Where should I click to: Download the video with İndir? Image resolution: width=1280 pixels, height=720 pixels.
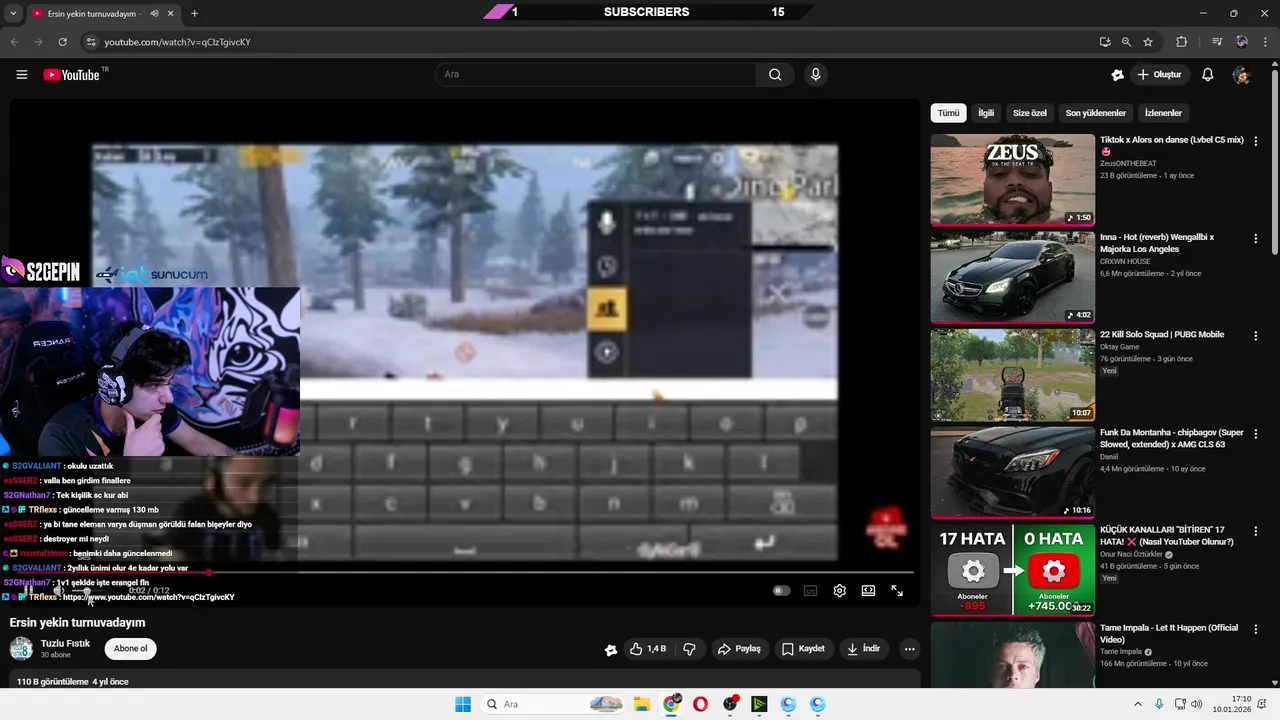[x=863, y=649]
